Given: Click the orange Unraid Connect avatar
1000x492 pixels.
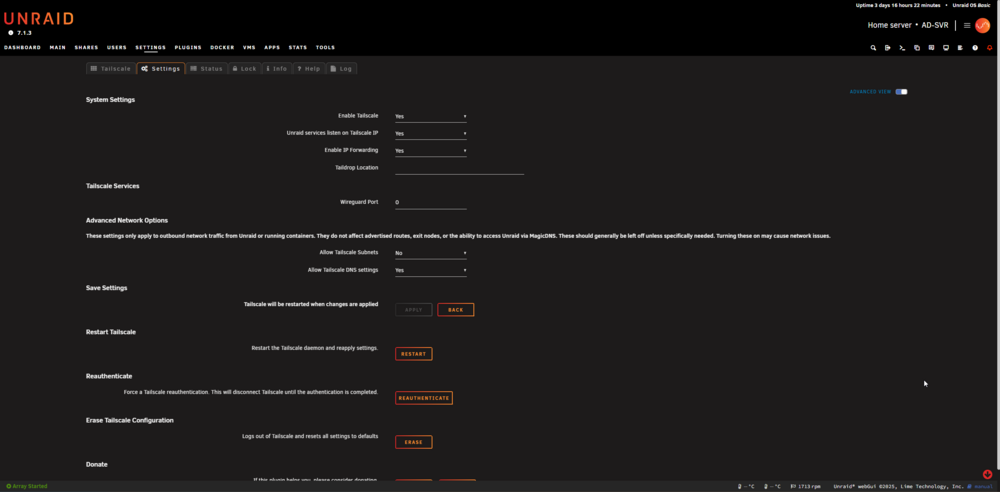Looking at the screenshot, I should (x=983, y=26).
